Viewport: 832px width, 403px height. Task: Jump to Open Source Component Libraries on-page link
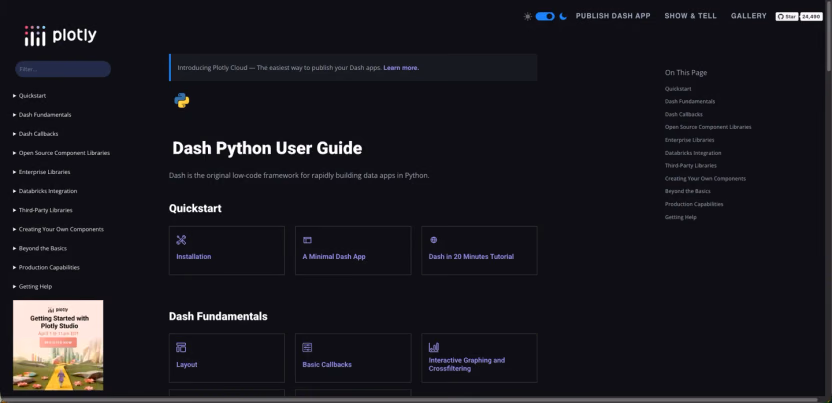tap(708, 127)
